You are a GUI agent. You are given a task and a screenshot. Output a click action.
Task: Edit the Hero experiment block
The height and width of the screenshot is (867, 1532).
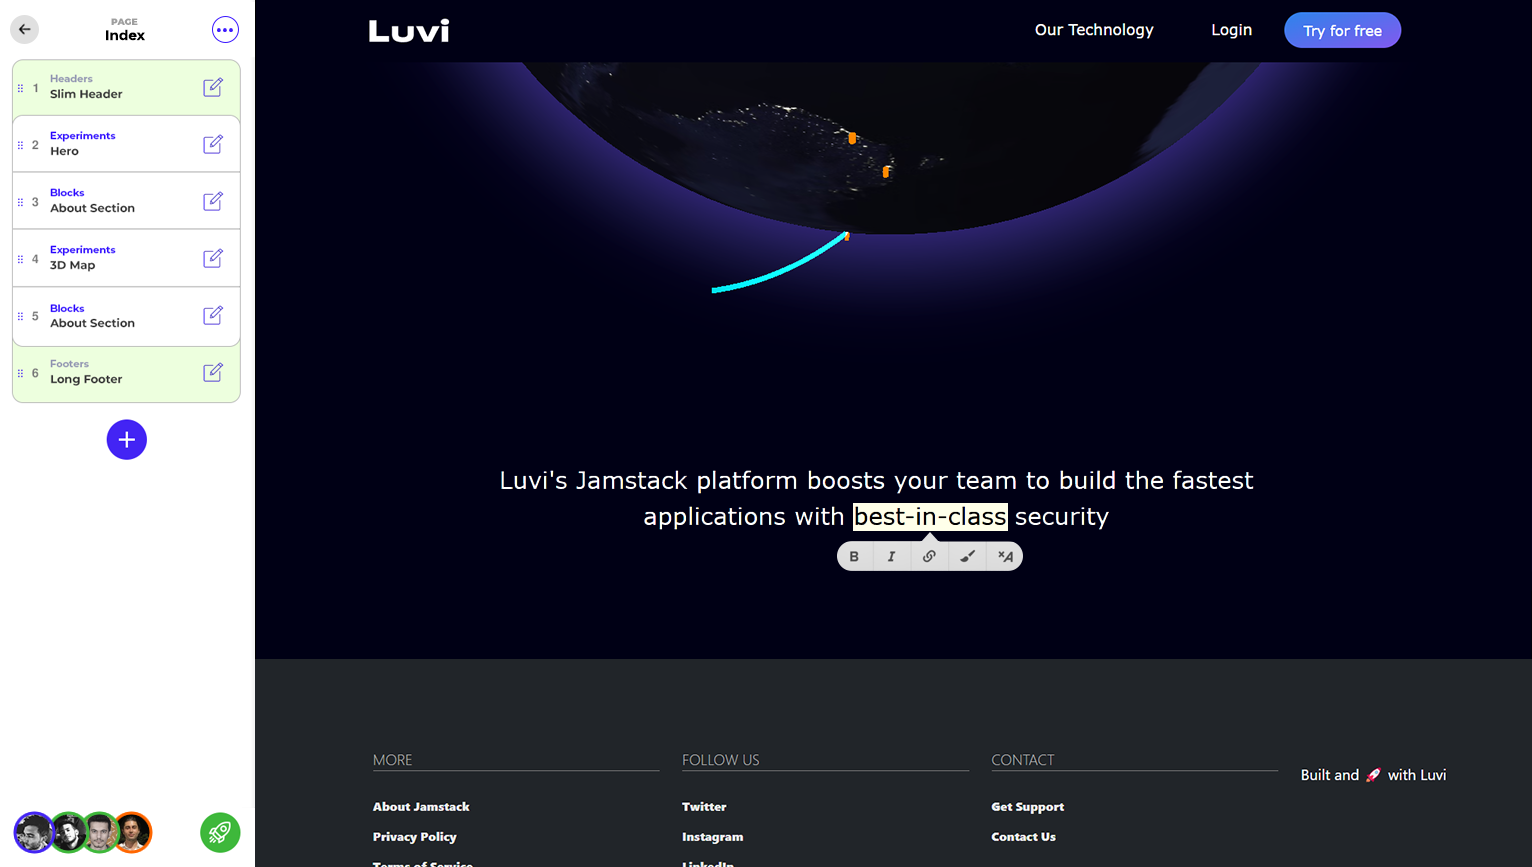213,145
